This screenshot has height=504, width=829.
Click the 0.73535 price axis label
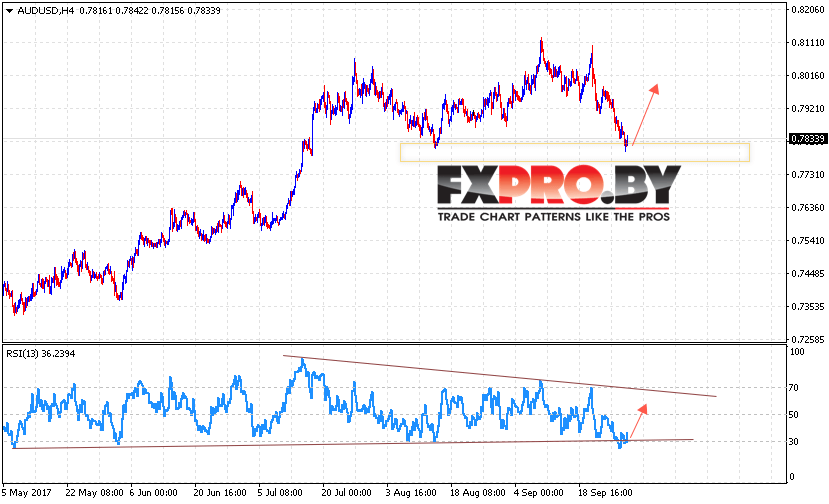tap(808, 307)
